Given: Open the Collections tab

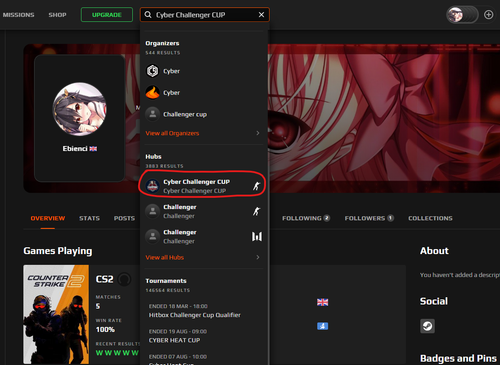Looking at the screenshot, I should coord(430,218).
